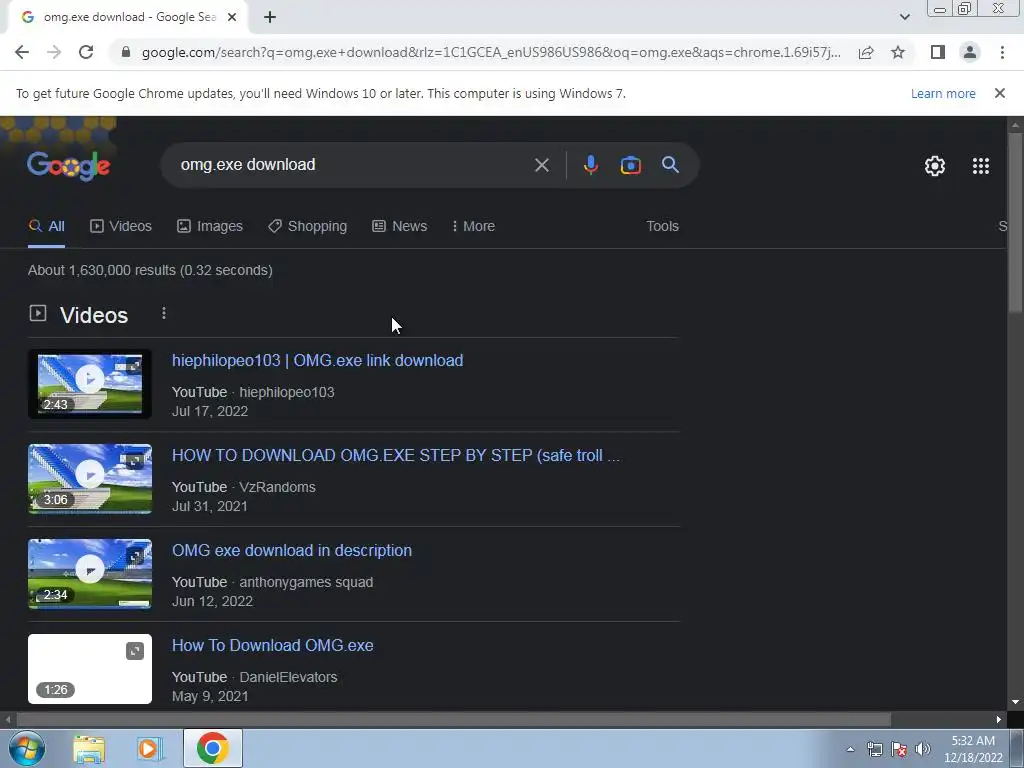Open the search Tools options
This screenshot has height=768, width=1024.
tap(662, 227)
